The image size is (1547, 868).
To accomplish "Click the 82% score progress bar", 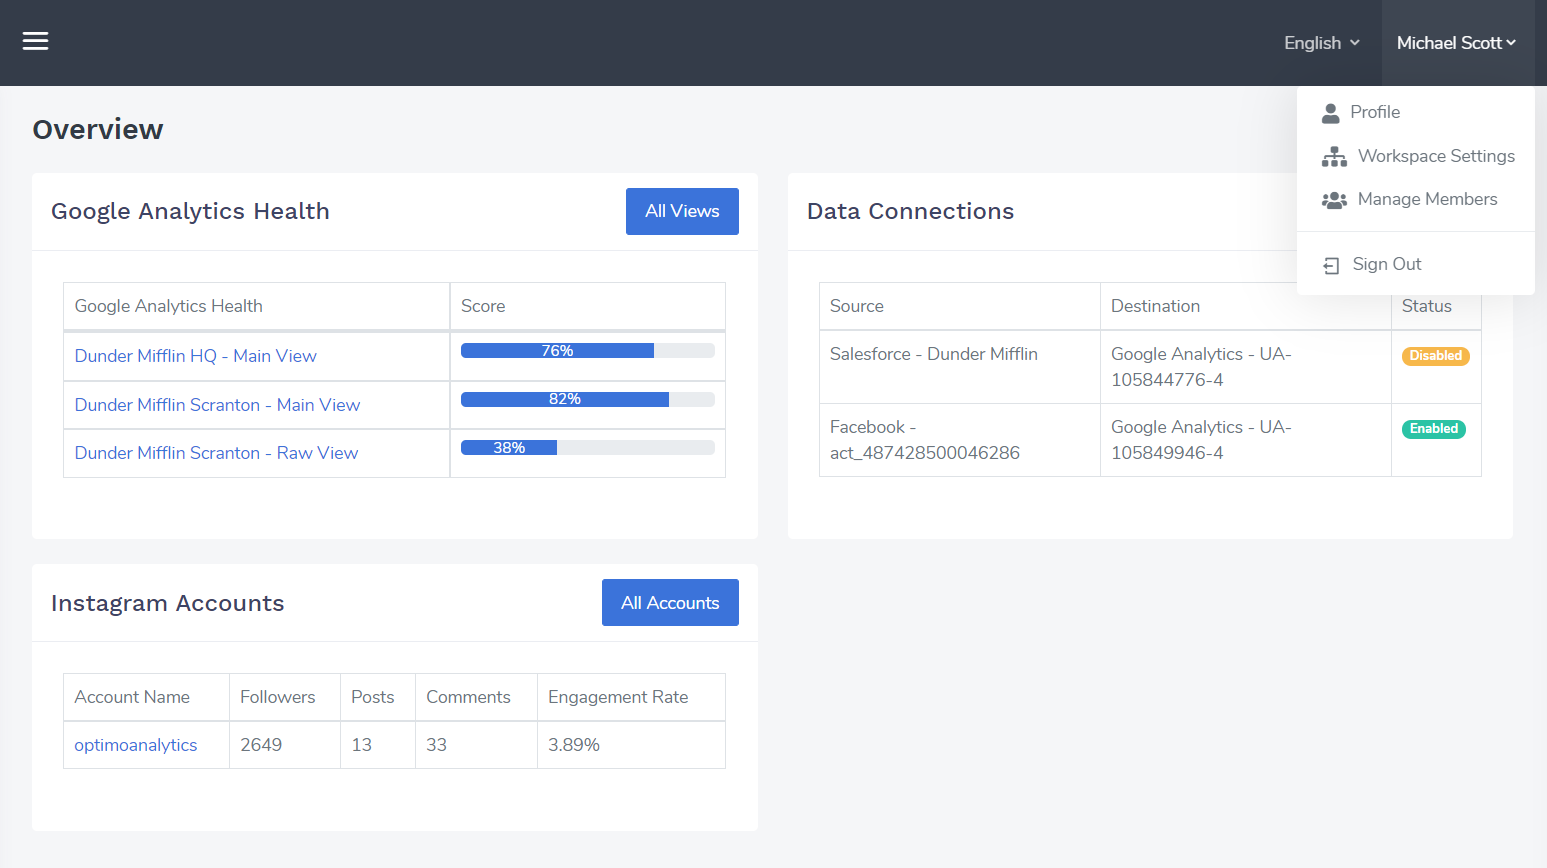I will coord(588,399).
